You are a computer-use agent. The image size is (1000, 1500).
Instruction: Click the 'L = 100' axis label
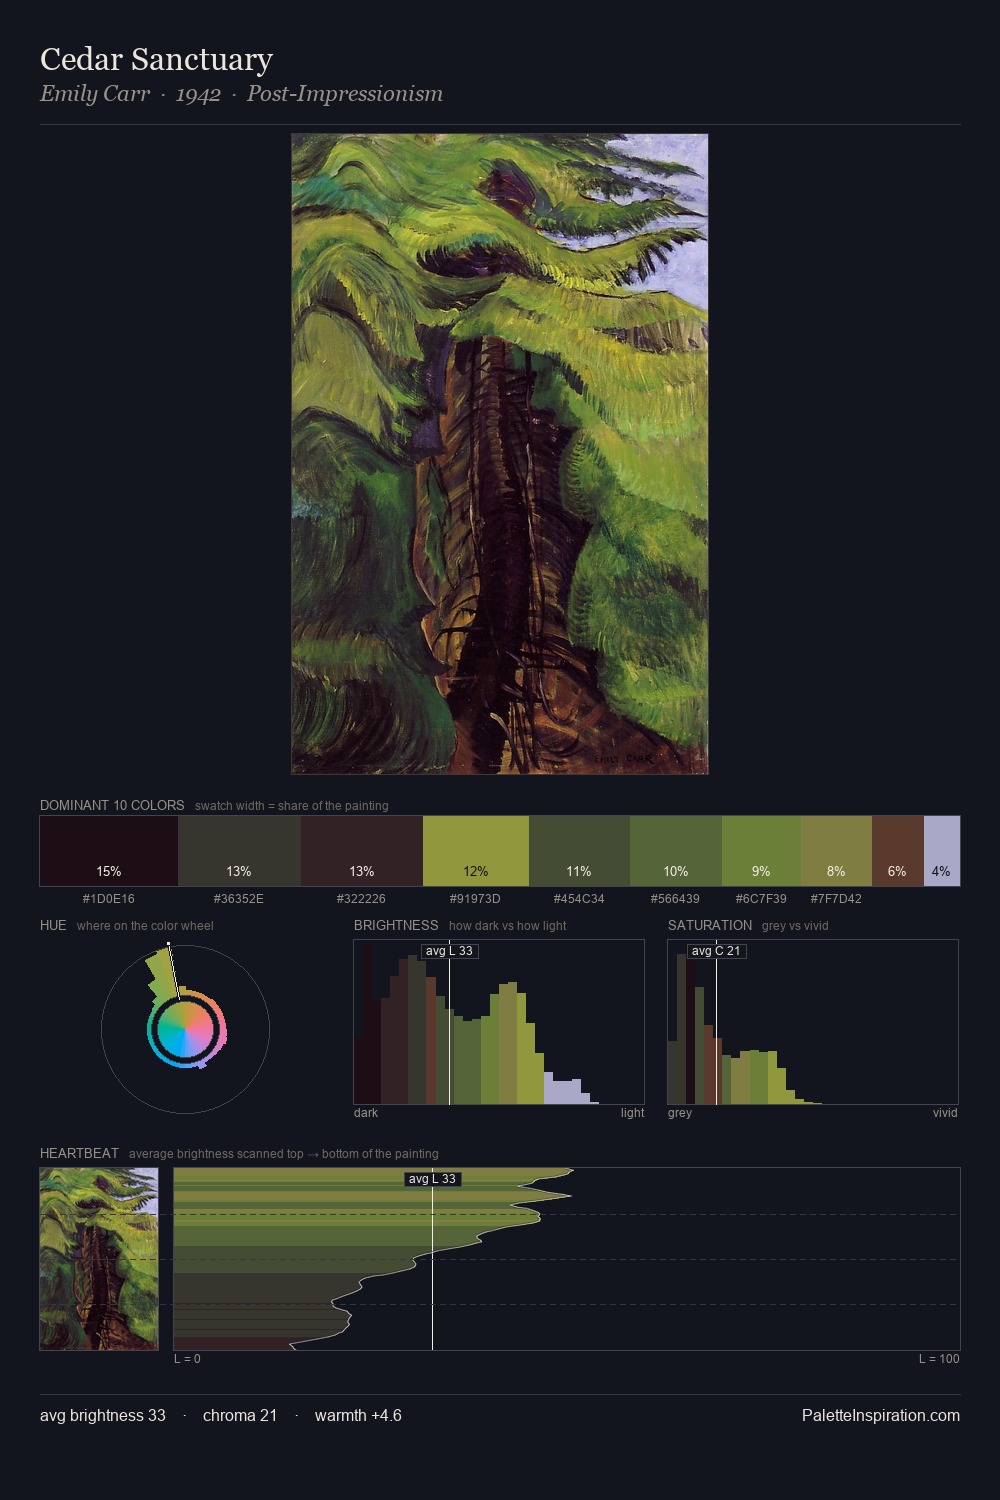[939, 1358]
